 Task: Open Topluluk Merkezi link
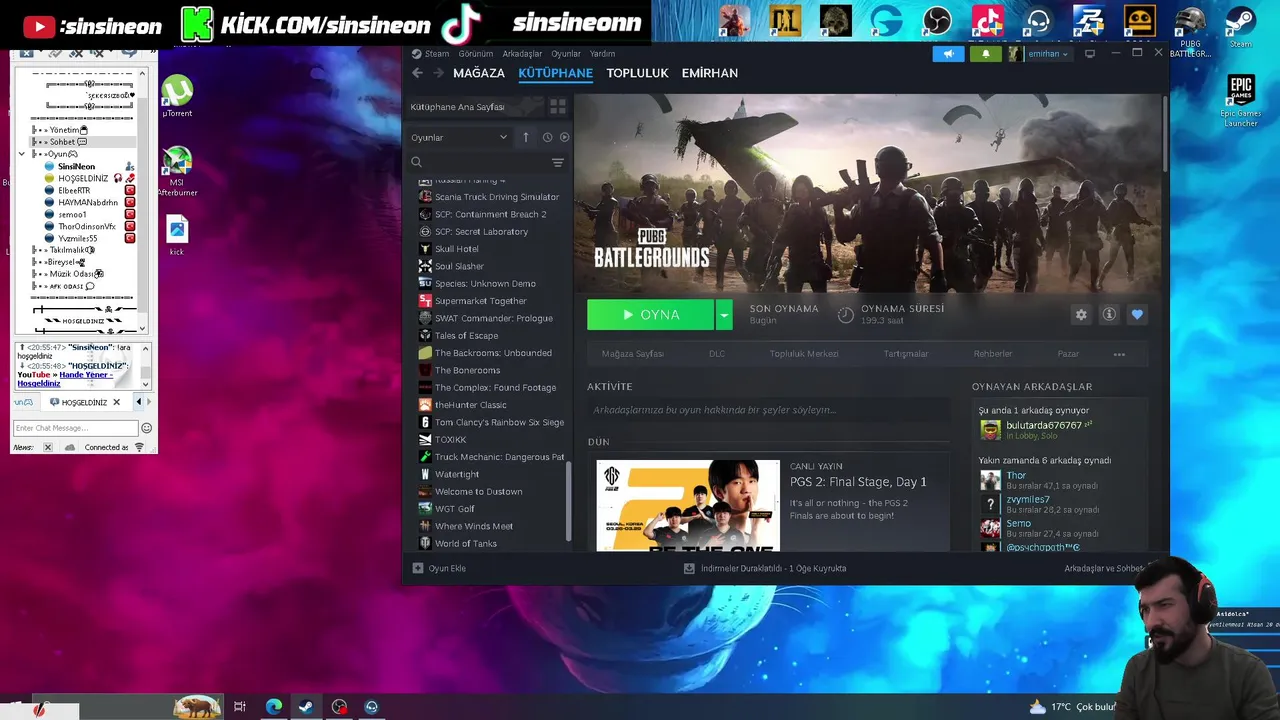click(804, 354)
